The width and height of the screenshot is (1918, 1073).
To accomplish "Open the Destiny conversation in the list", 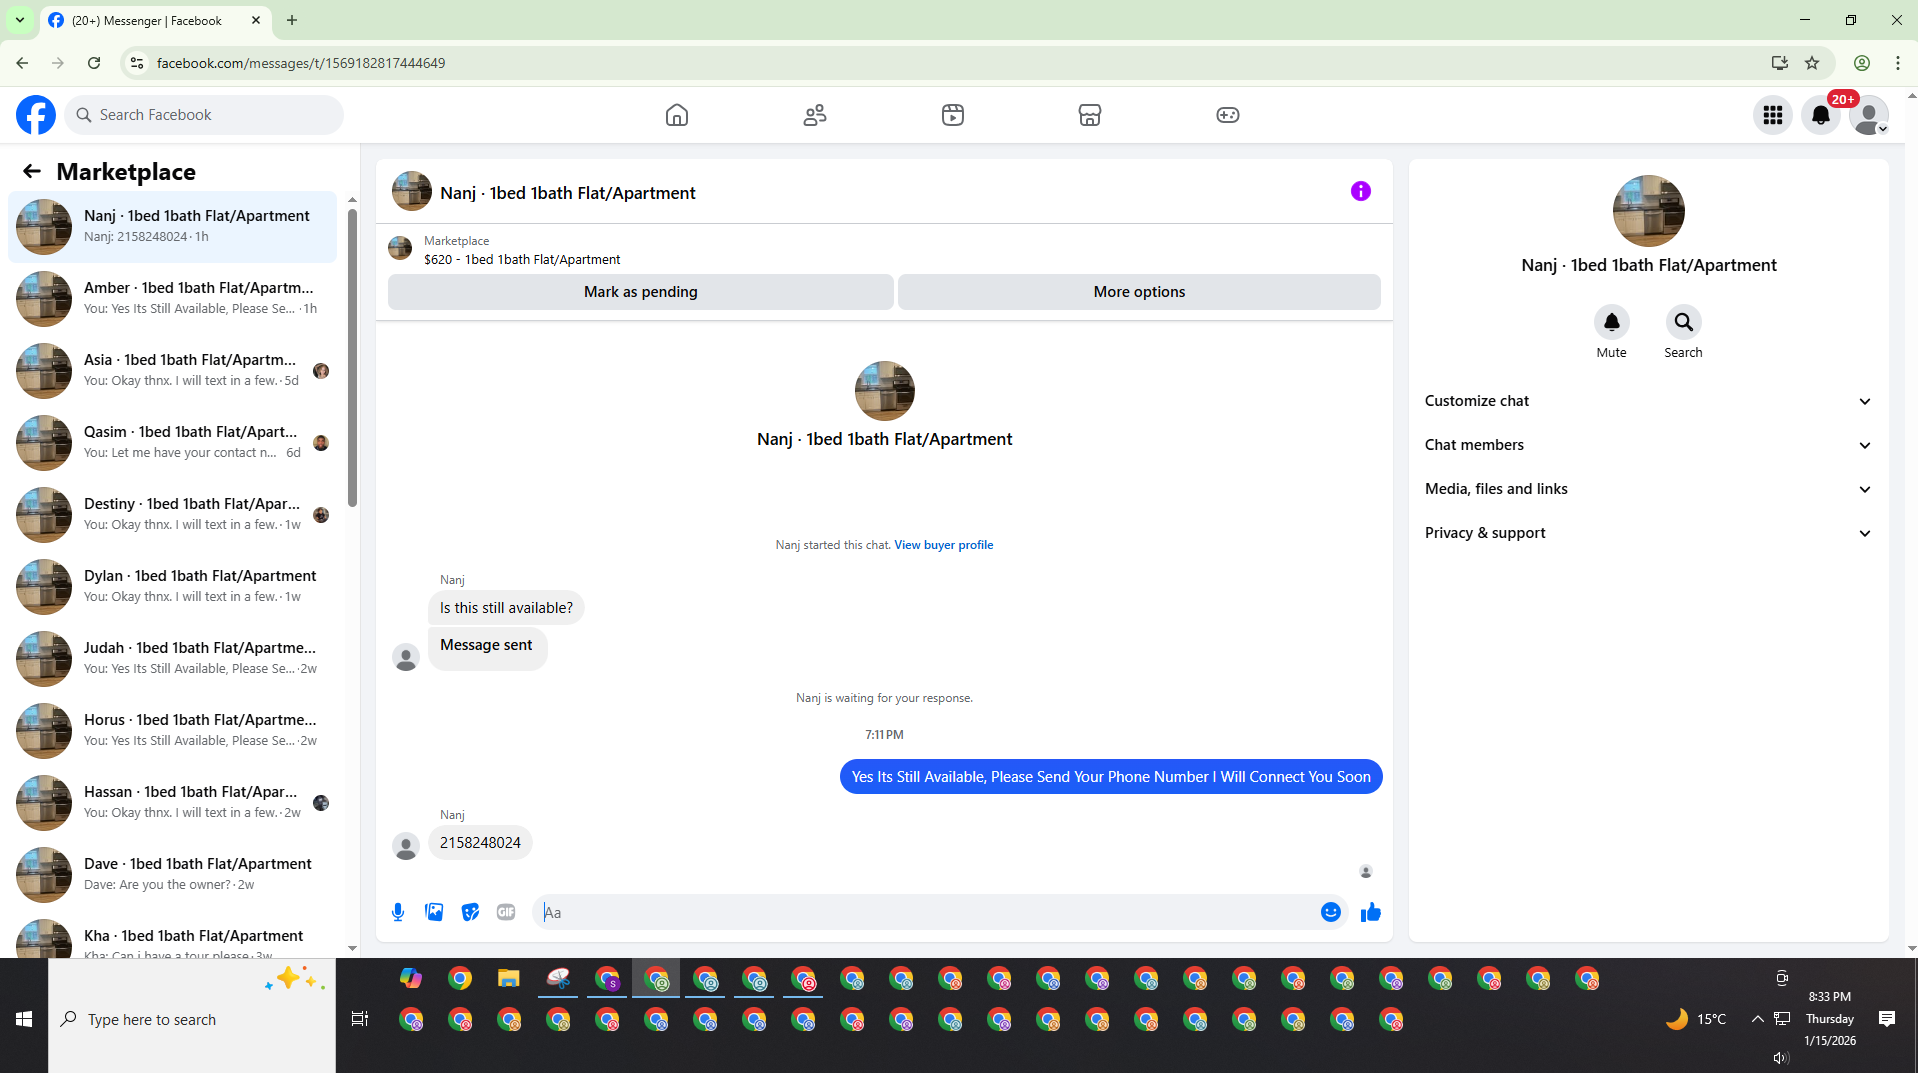I will tap(172, 514).
